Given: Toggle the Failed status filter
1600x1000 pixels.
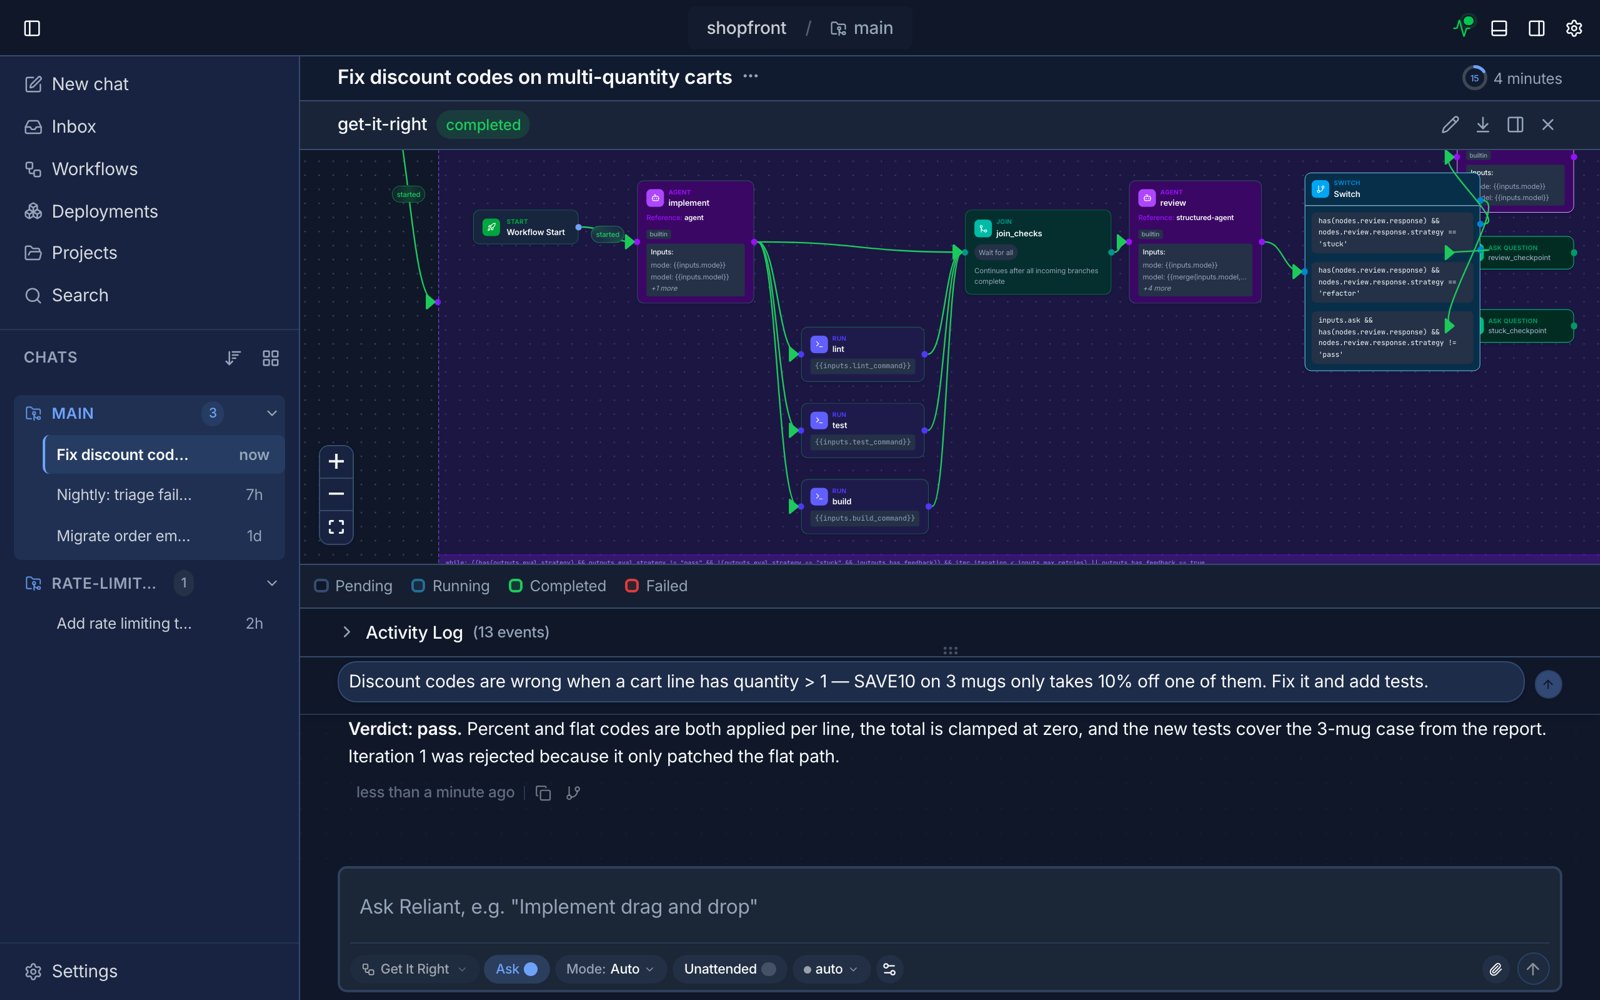Looking at the screenshot, I should [656, 586].
